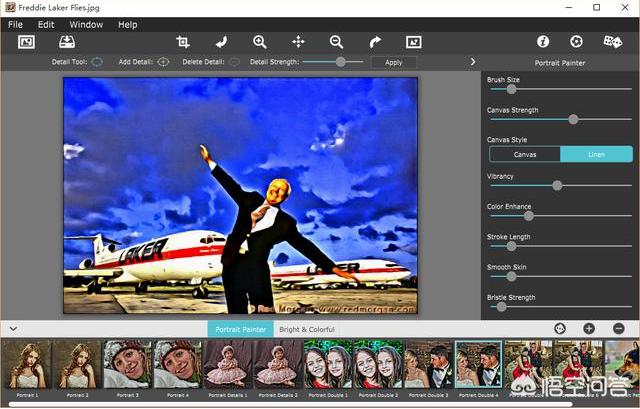The image size is (640, 409).
Task: Click the Apply button
Action: pos(393,62)
